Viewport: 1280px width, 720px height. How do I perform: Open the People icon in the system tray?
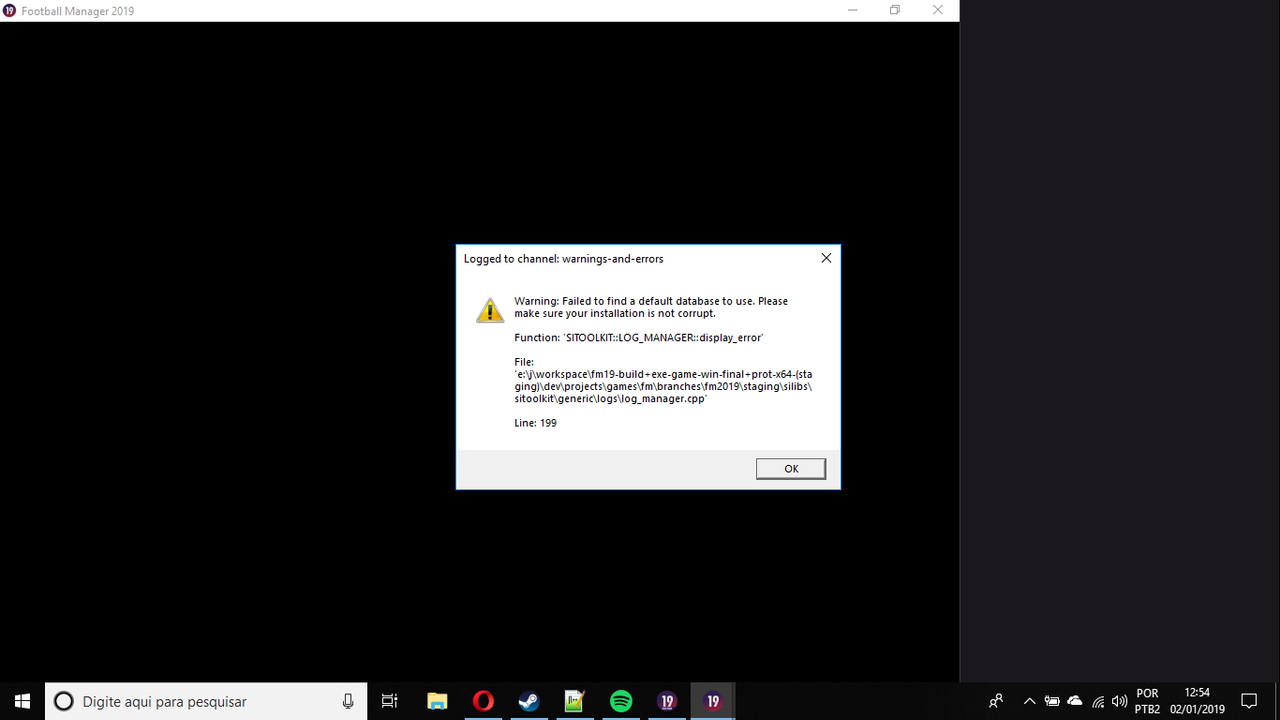pos(996,701)
